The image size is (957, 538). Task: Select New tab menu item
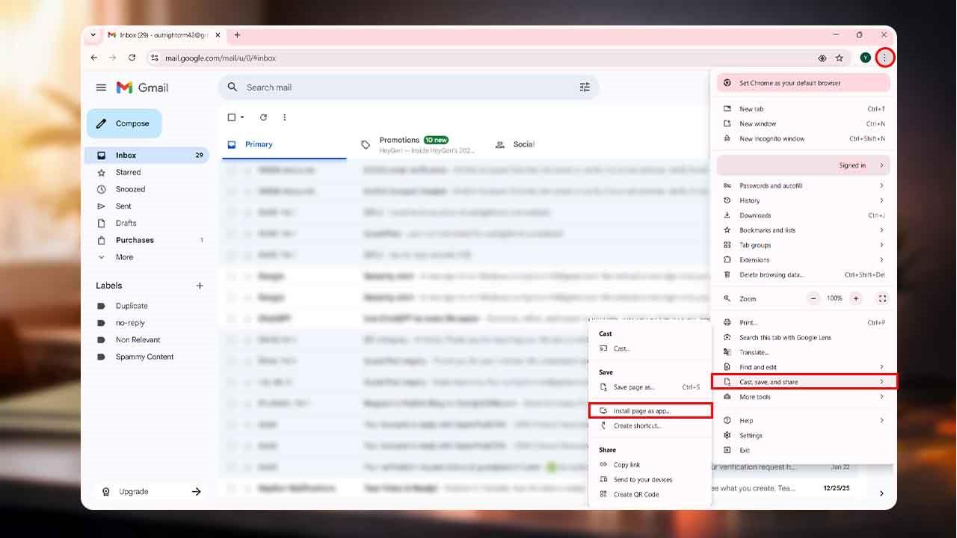(804, 109)
